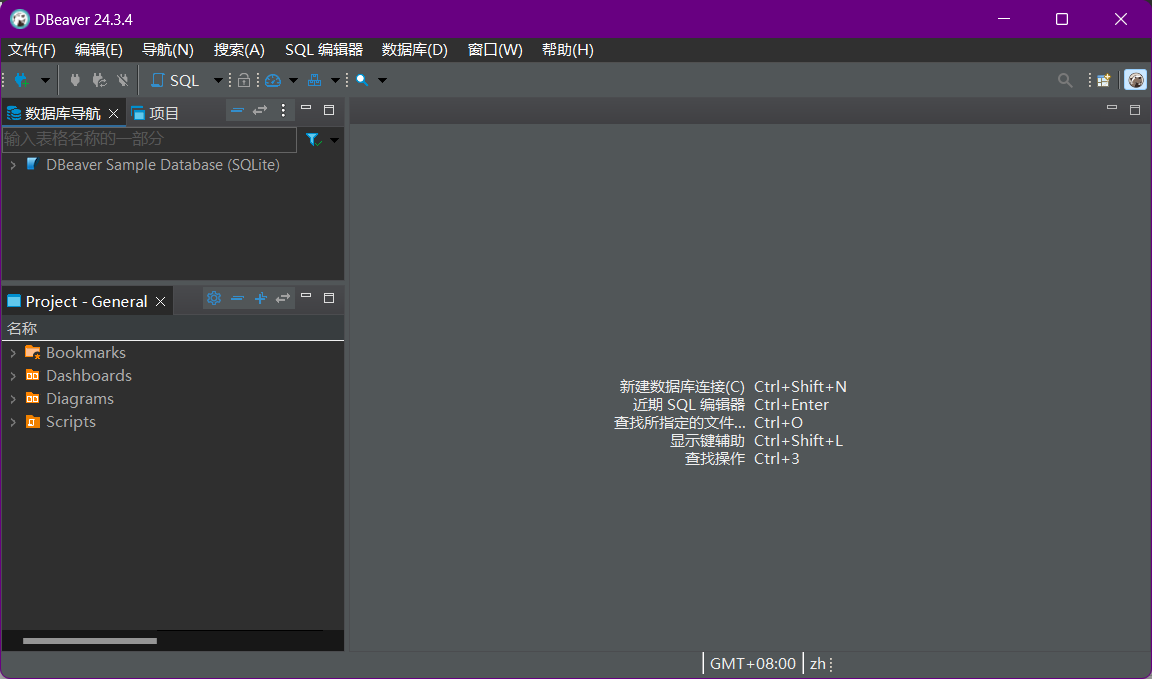Maximize the Project - General panel

pyautogui.click(x=329, y=298)
